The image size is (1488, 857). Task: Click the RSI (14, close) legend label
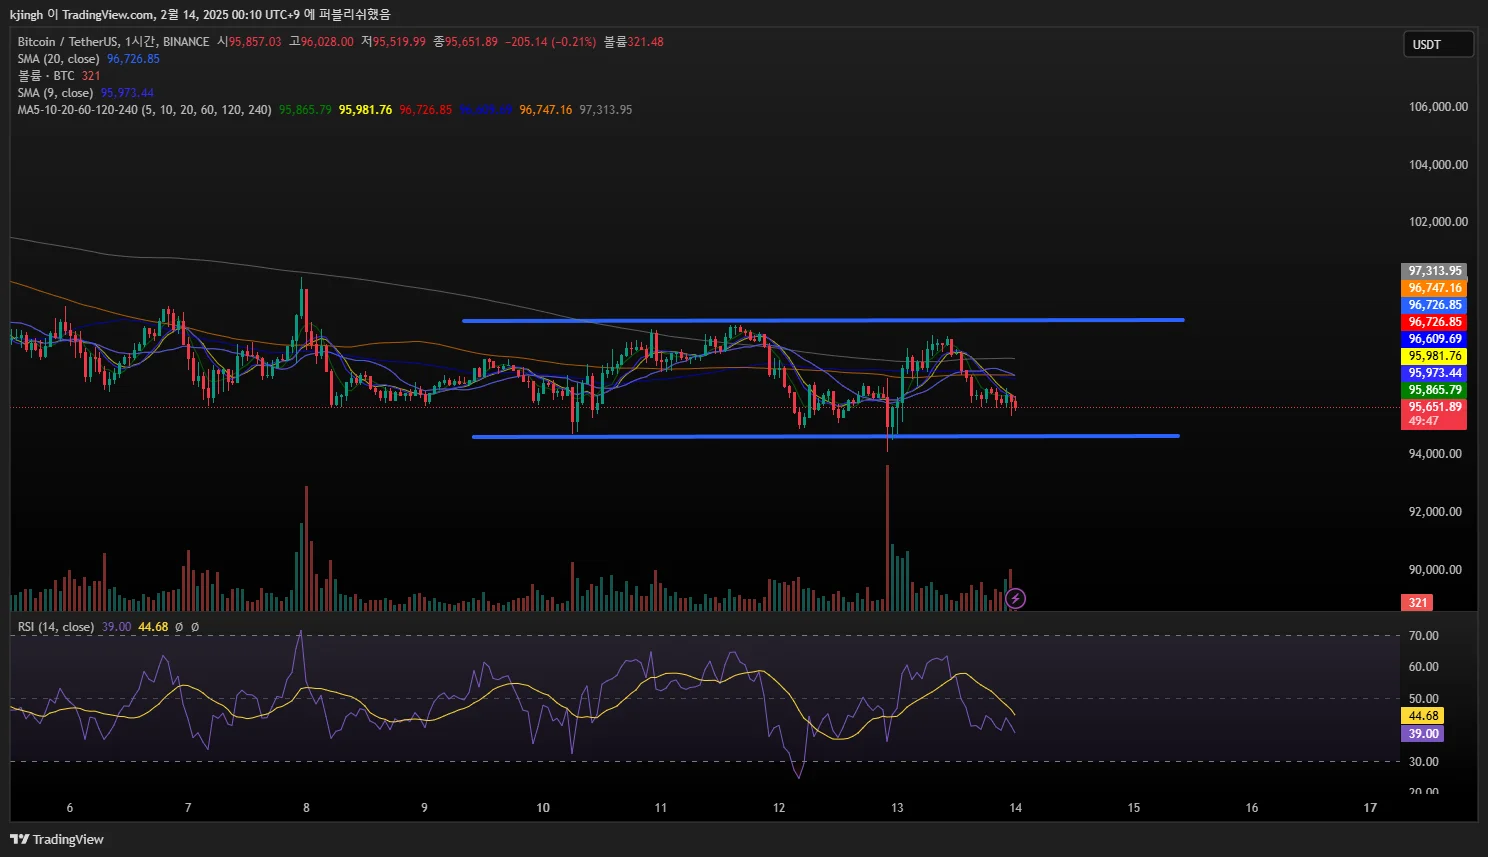pyautogui.click(x=56, y=627)
